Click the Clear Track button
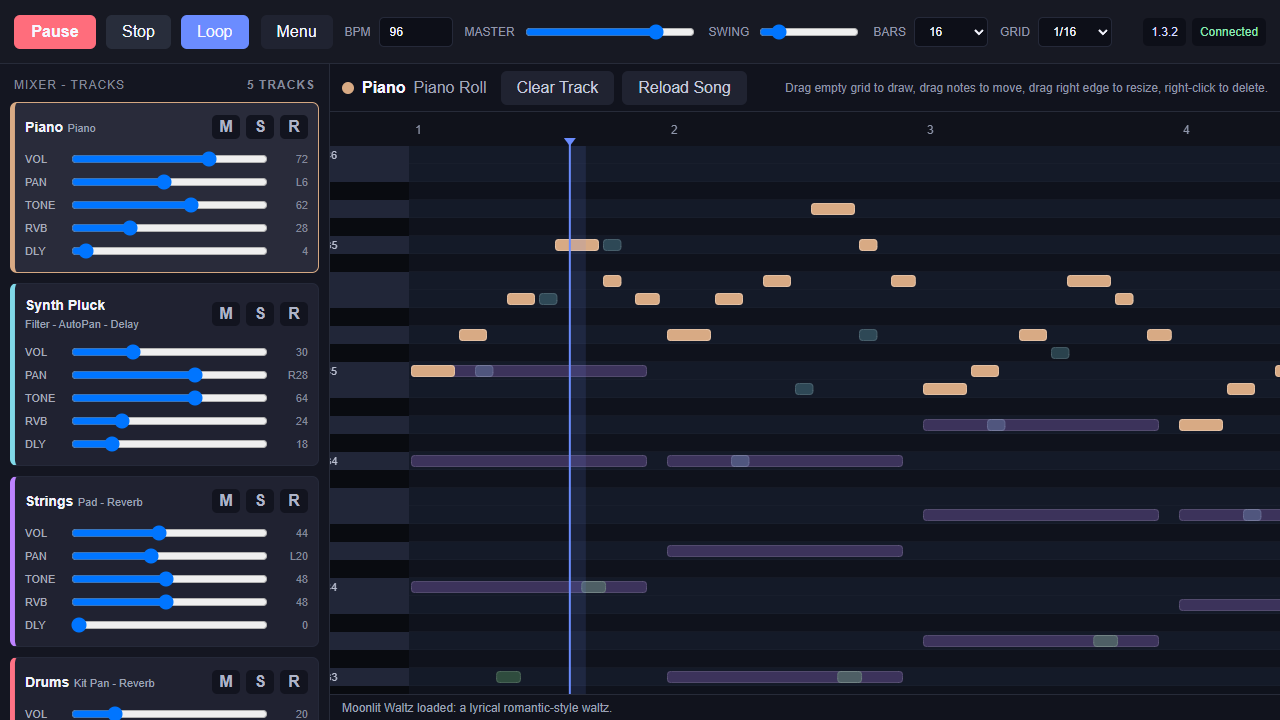 click(x=557, y=88)
